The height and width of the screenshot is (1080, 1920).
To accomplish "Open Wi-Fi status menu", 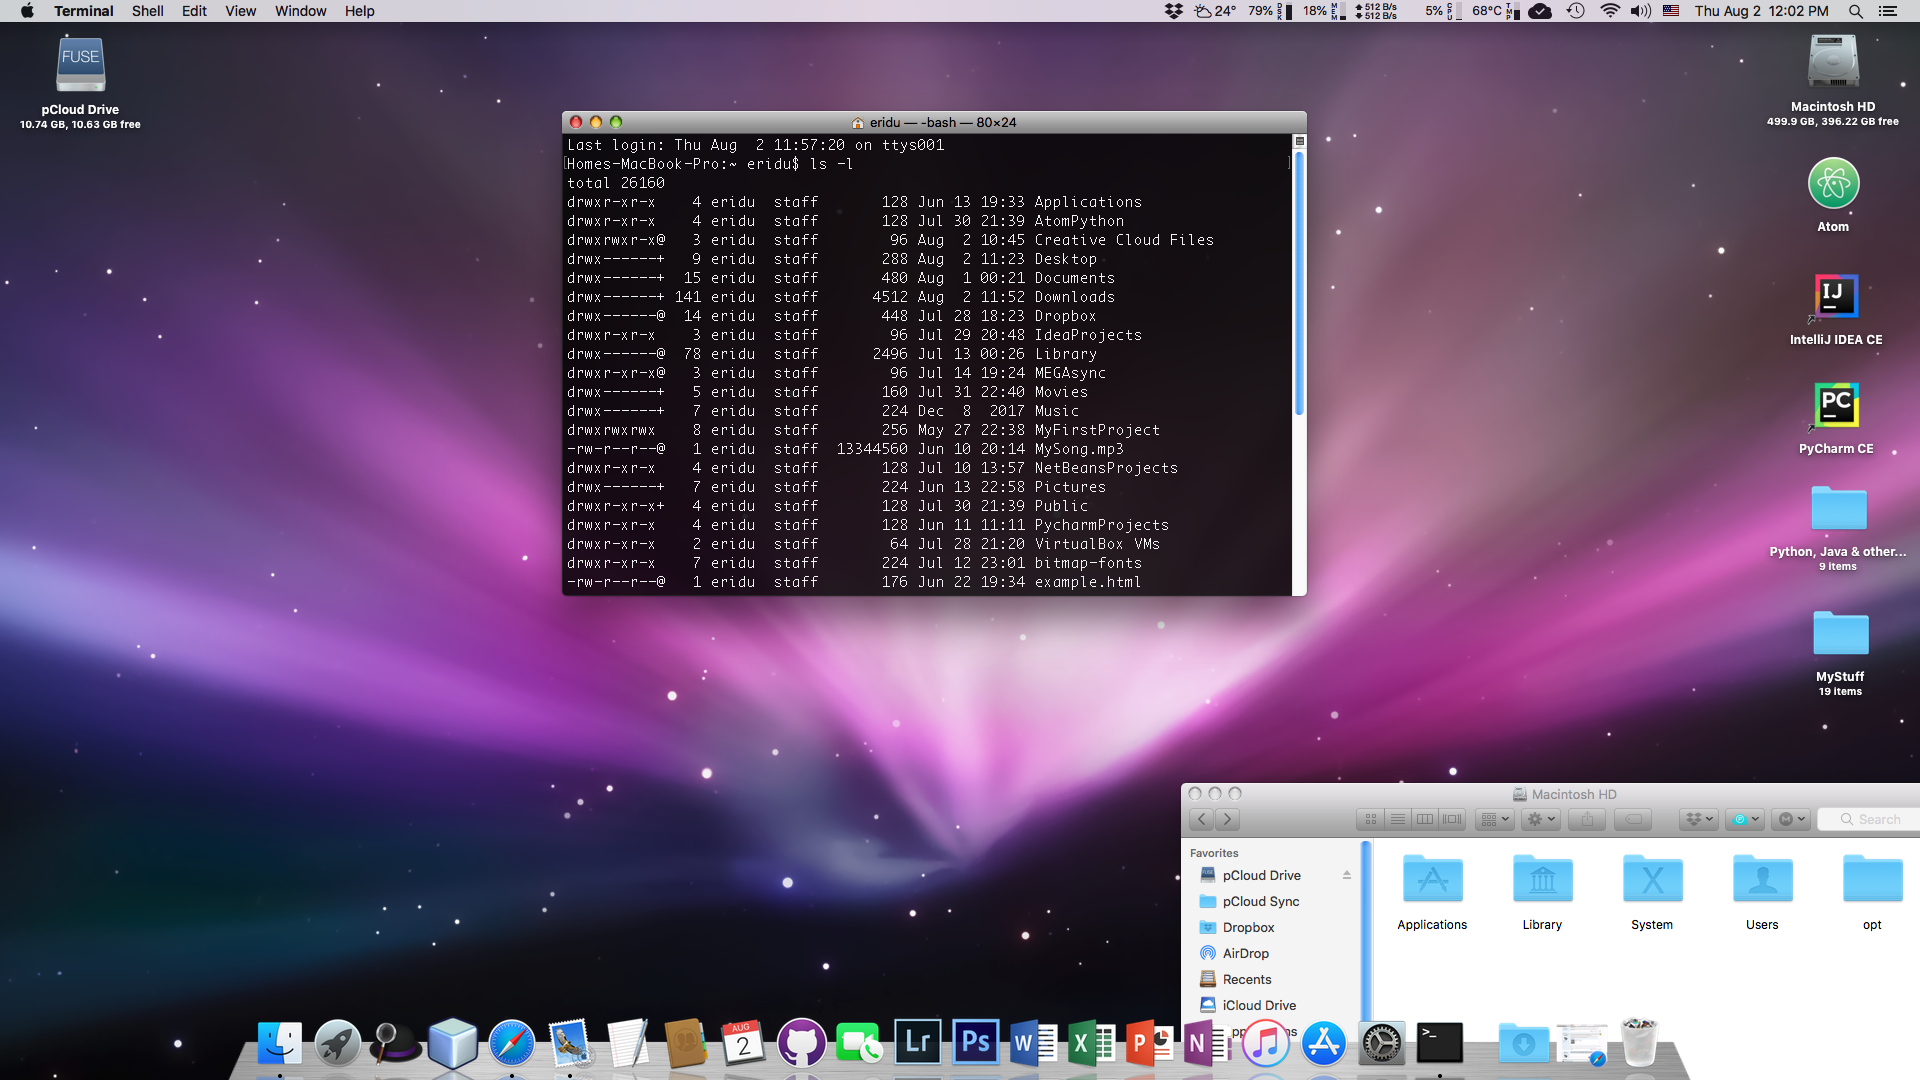I will tap(1609, 11).
